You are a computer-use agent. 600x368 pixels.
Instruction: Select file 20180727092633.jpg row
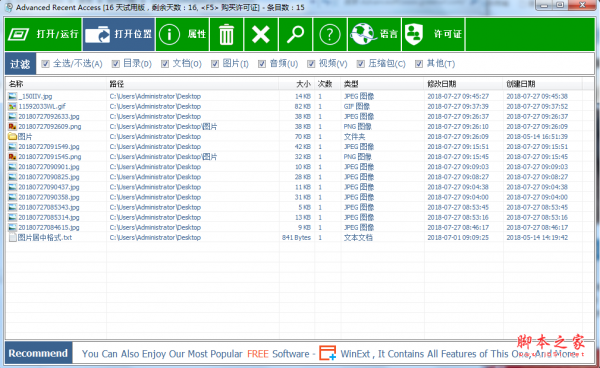(300, 116)
